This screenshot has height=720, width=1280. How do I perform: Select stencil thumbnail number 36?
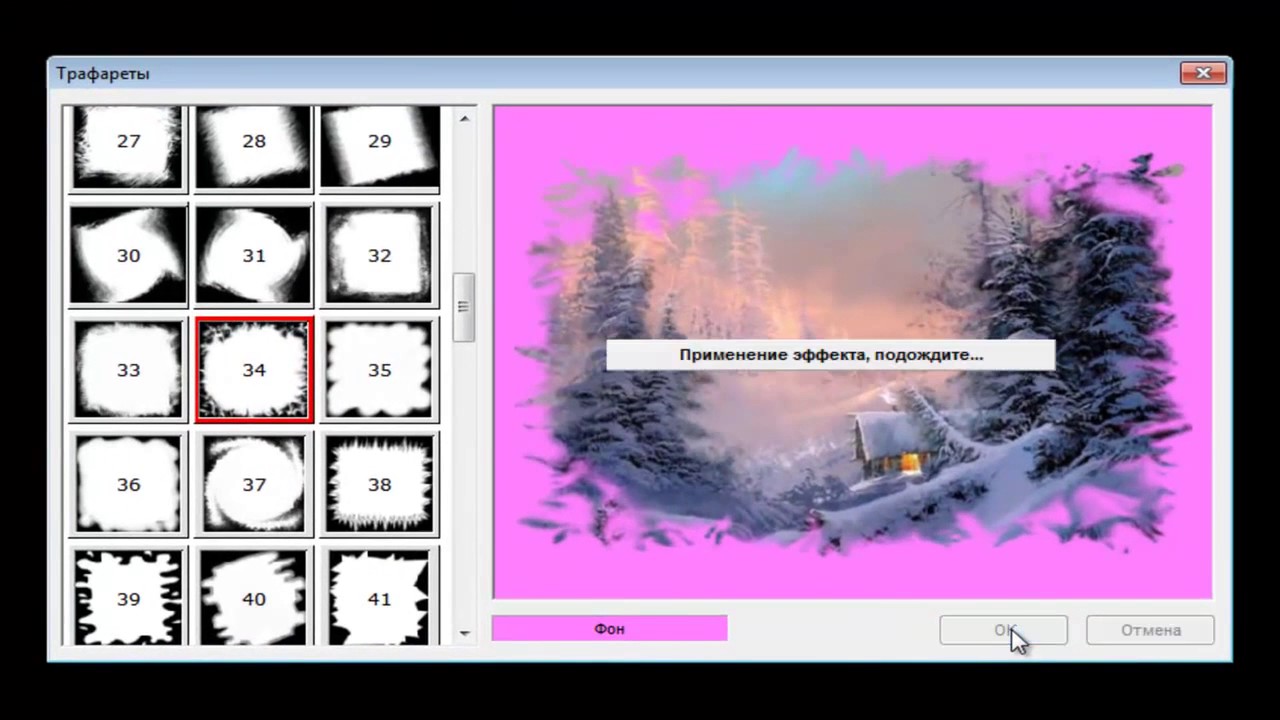(x=128, y=484)
